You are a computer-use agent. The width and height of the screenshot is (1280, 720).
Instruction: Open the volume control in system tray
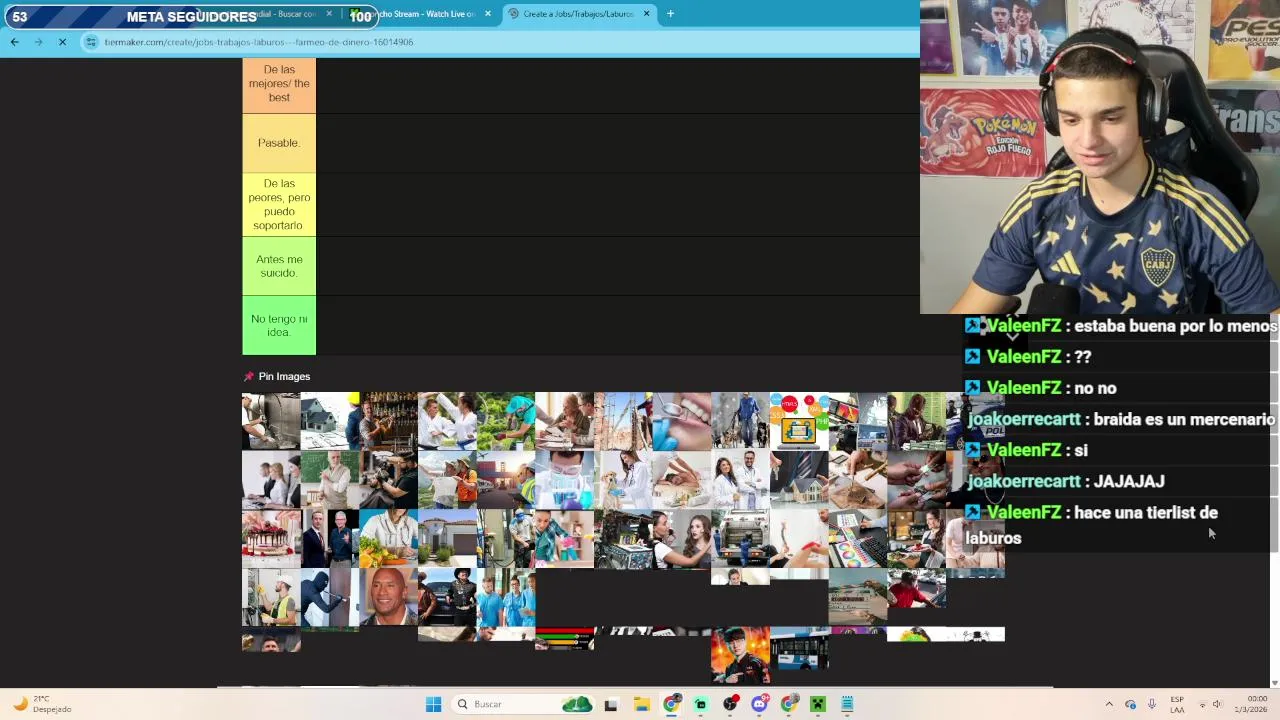(1217, 704)
